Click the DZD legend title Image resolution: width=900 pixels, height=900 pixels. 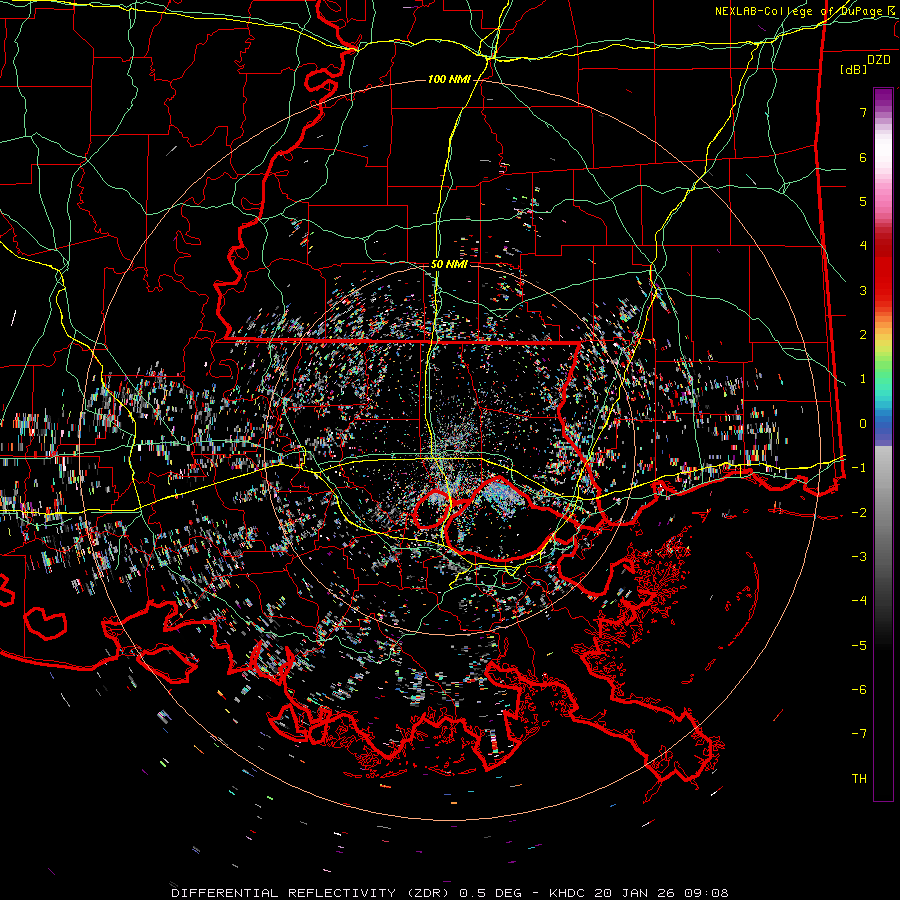tap(878, 60)
